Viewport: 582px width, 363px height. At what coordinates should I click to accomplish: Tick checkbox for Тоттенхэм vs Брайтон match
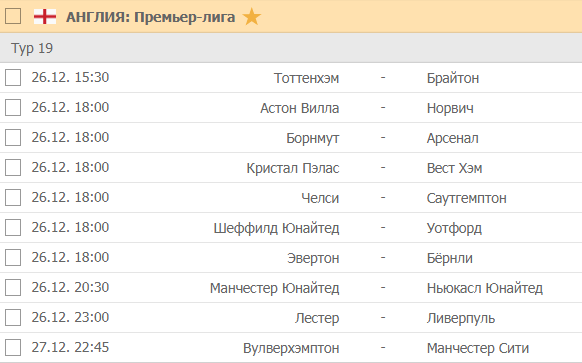pos(13,78)
